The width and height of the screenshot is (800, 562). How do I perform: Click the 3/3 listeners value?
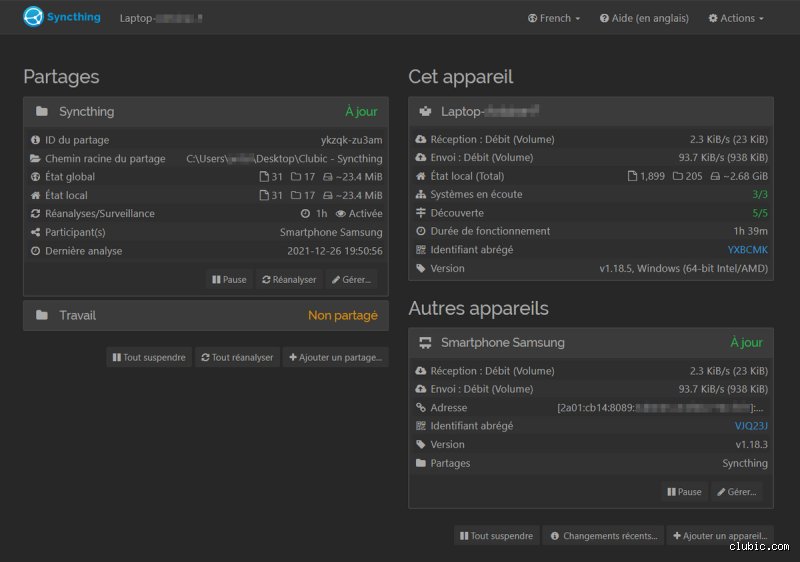point(760,194)
